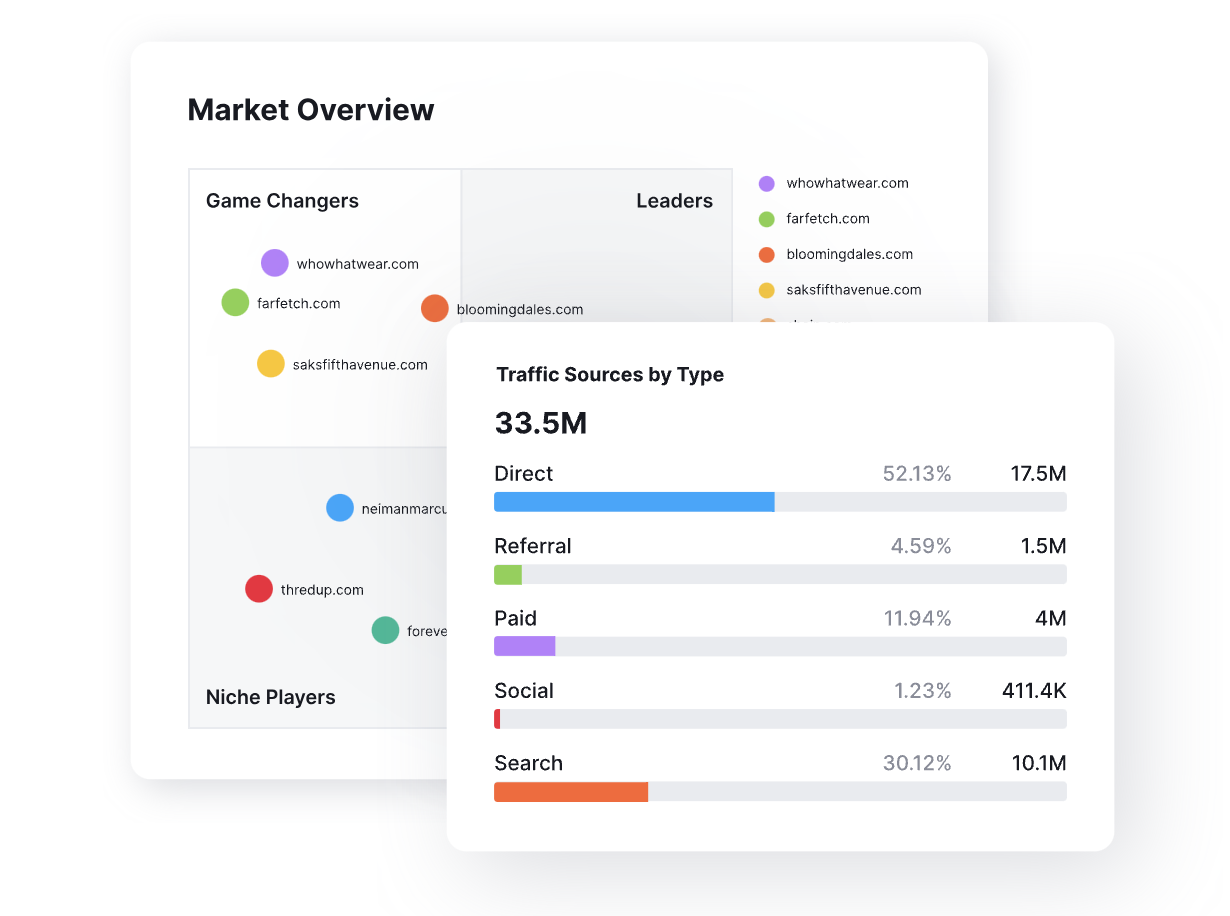
Task: Click the Niche Players quadrant label
Action: pyautogui.click(x=270, y=697)
